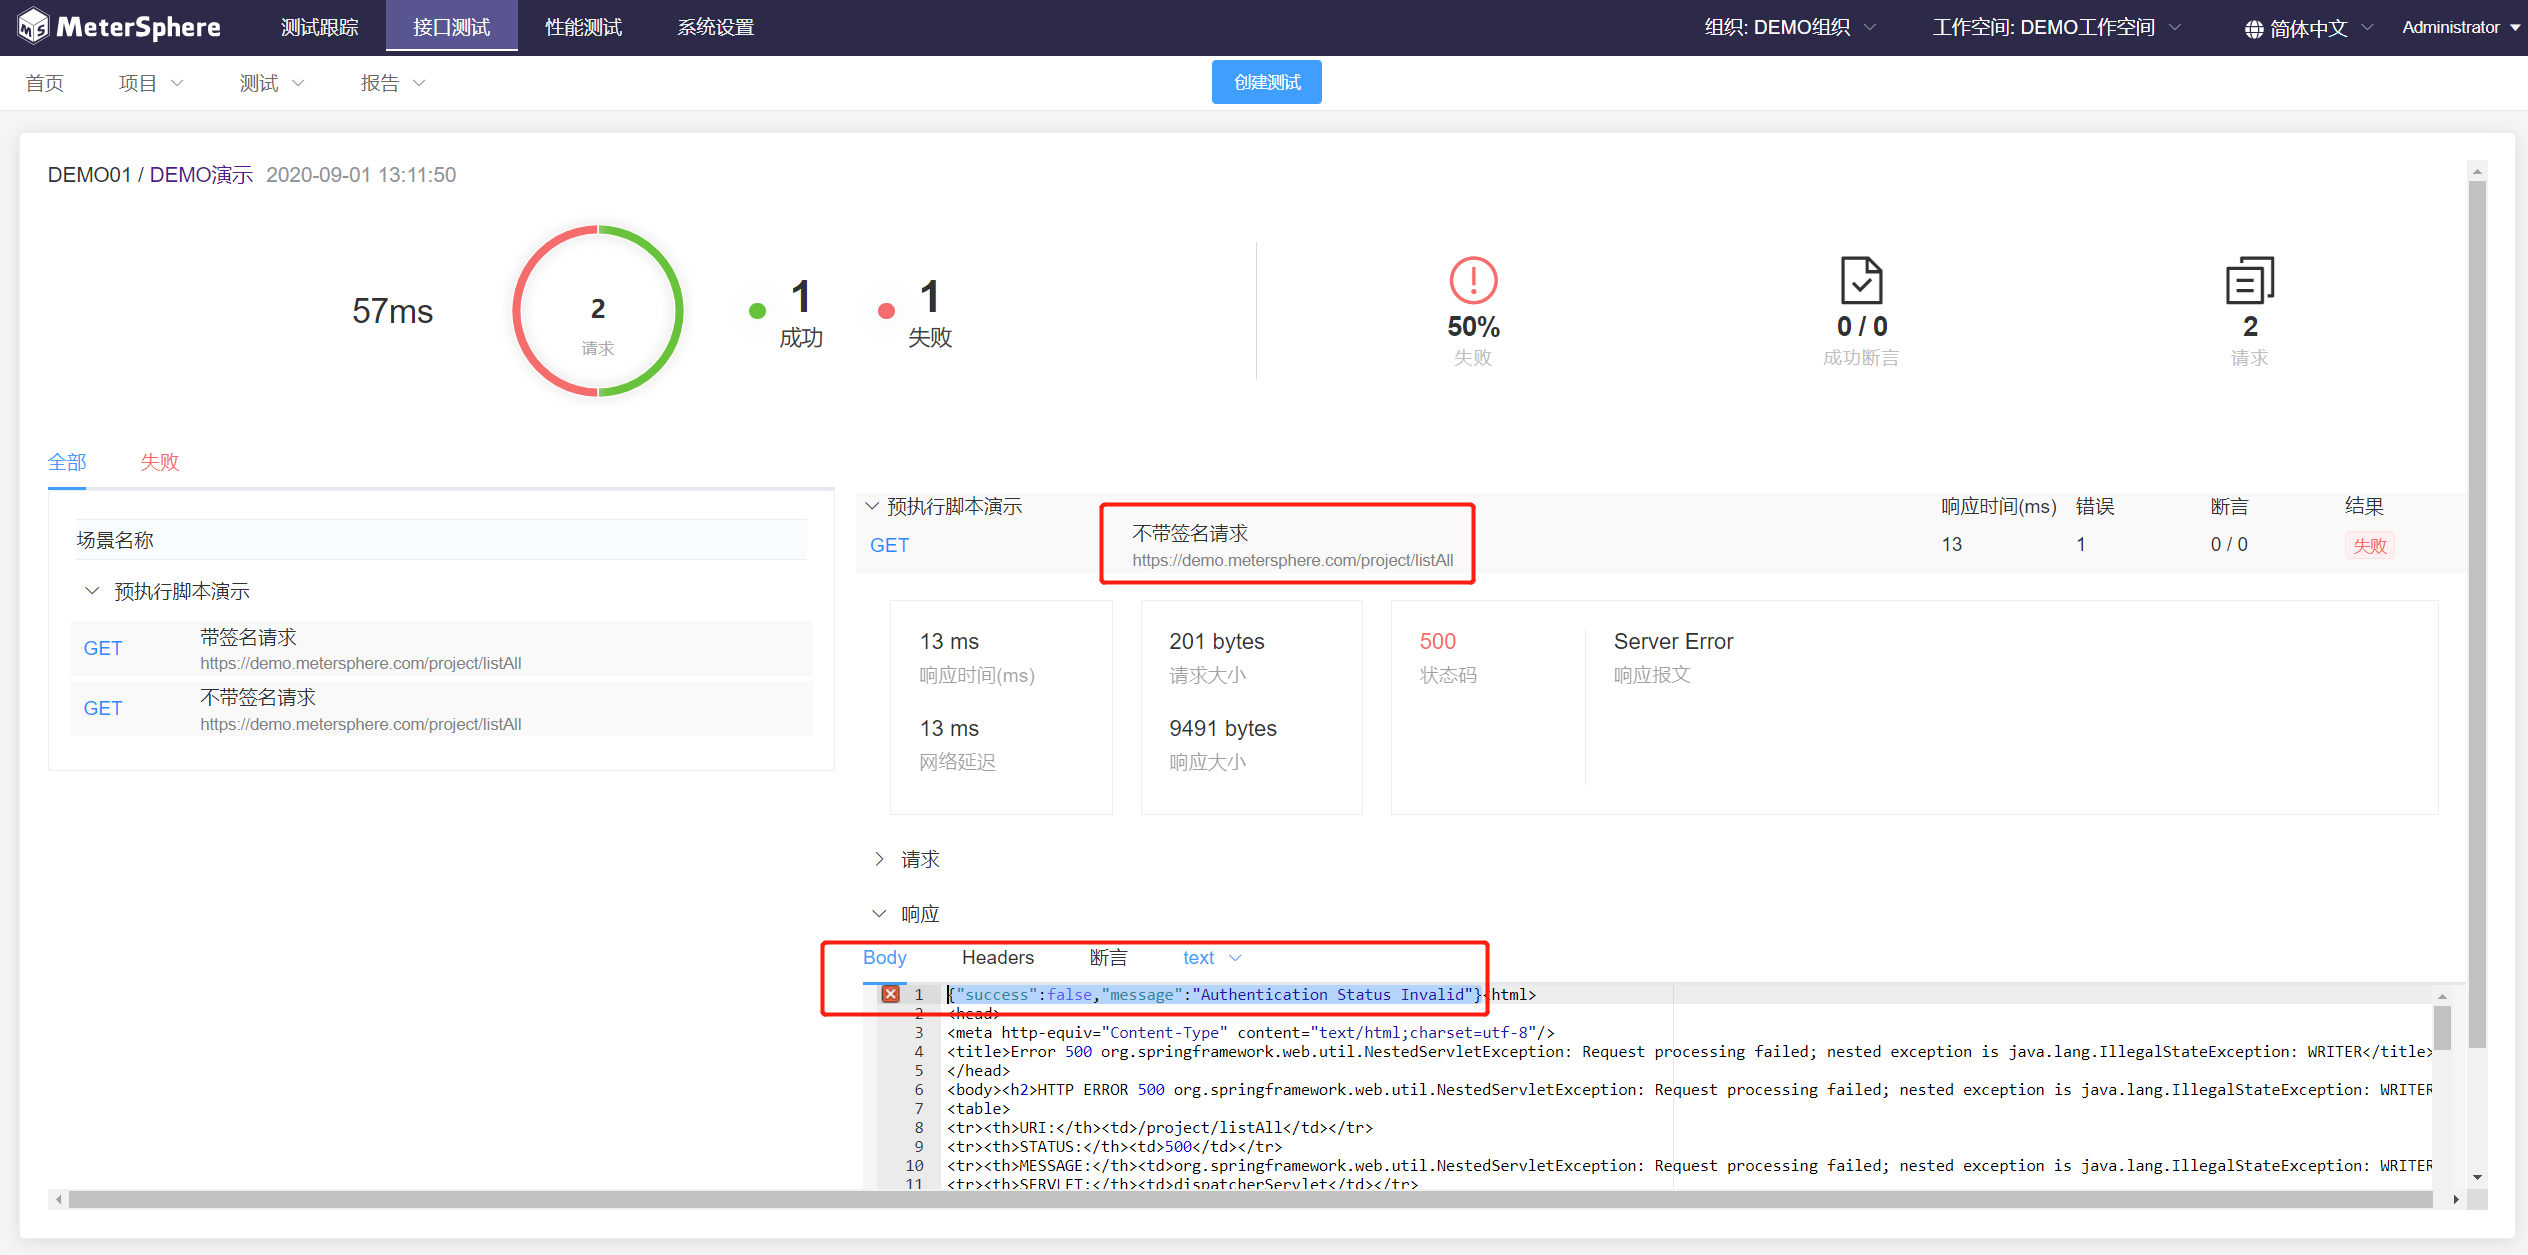Click the green success status dot
Viewport: 2528px width, 1255px height.
click(757, 311)
